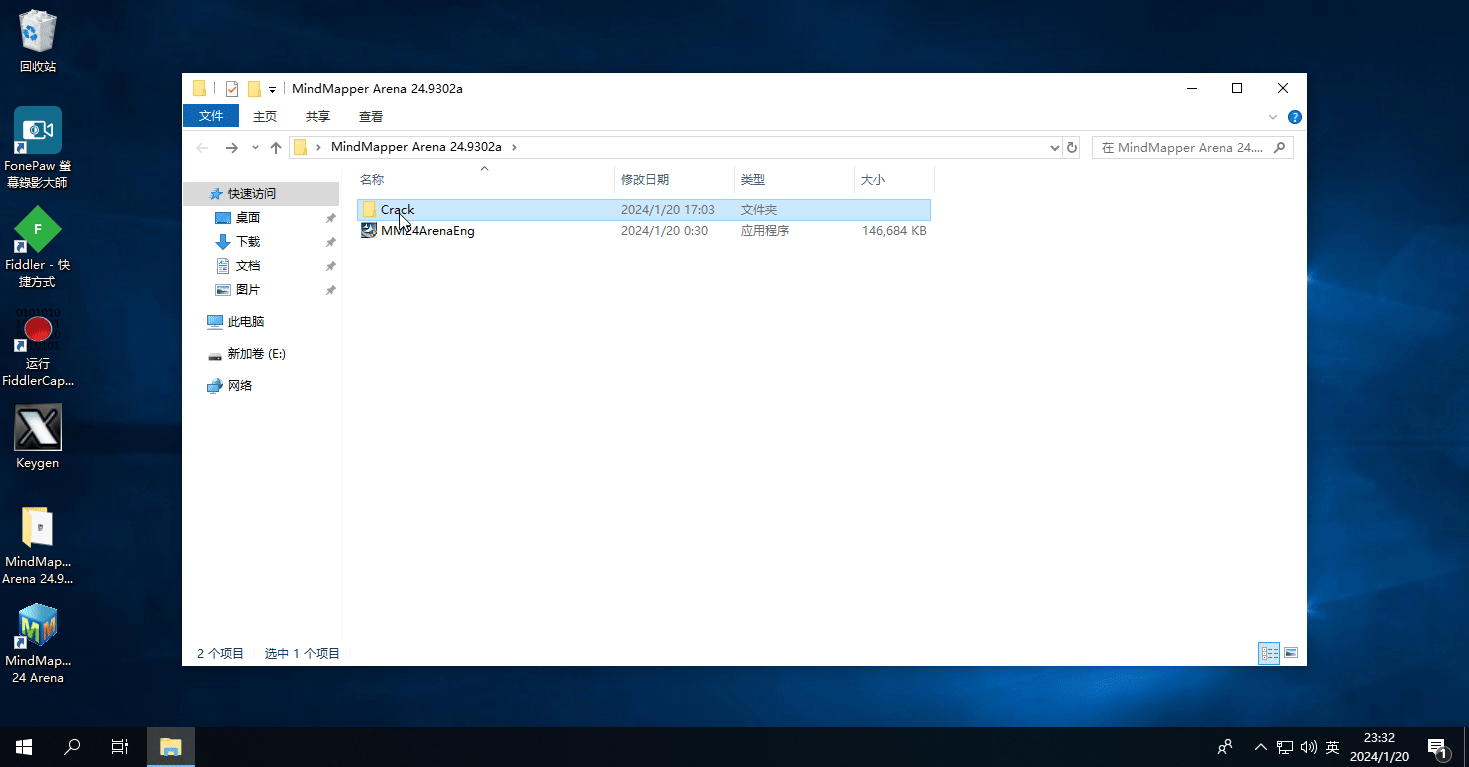Click the refresh icon beside address bar
Image resolution: width=1469 pixels, height=767 pixels.
[1072, 147]
